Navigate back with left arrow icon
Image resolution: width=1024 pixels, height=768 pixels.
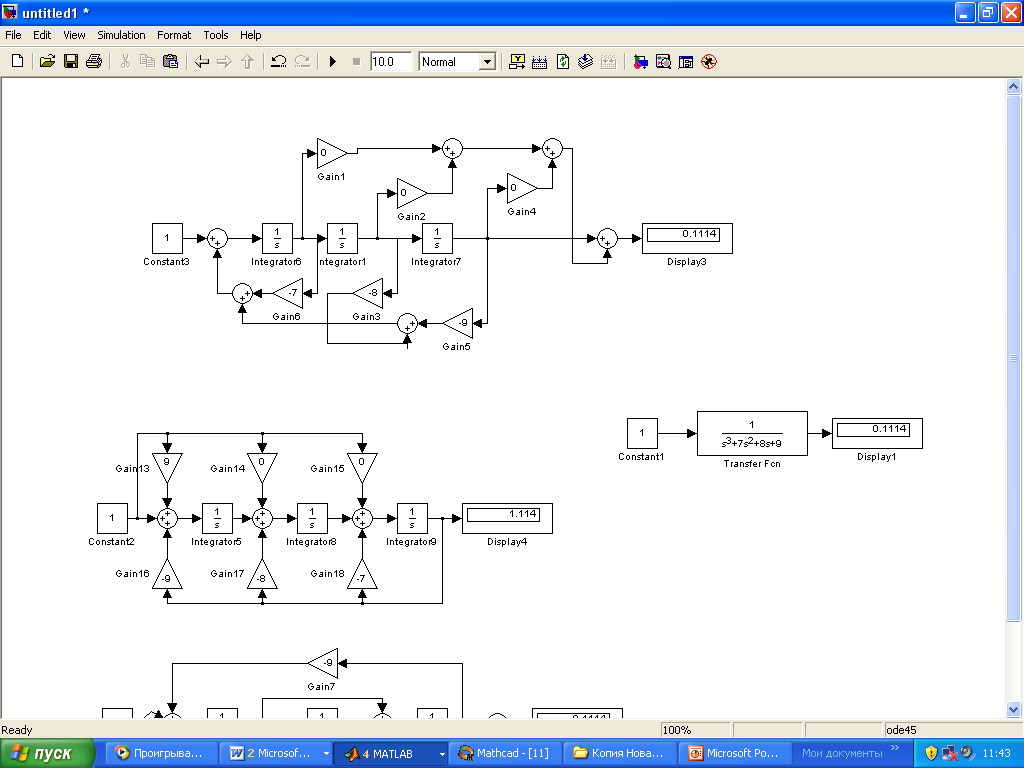(202, 61)
